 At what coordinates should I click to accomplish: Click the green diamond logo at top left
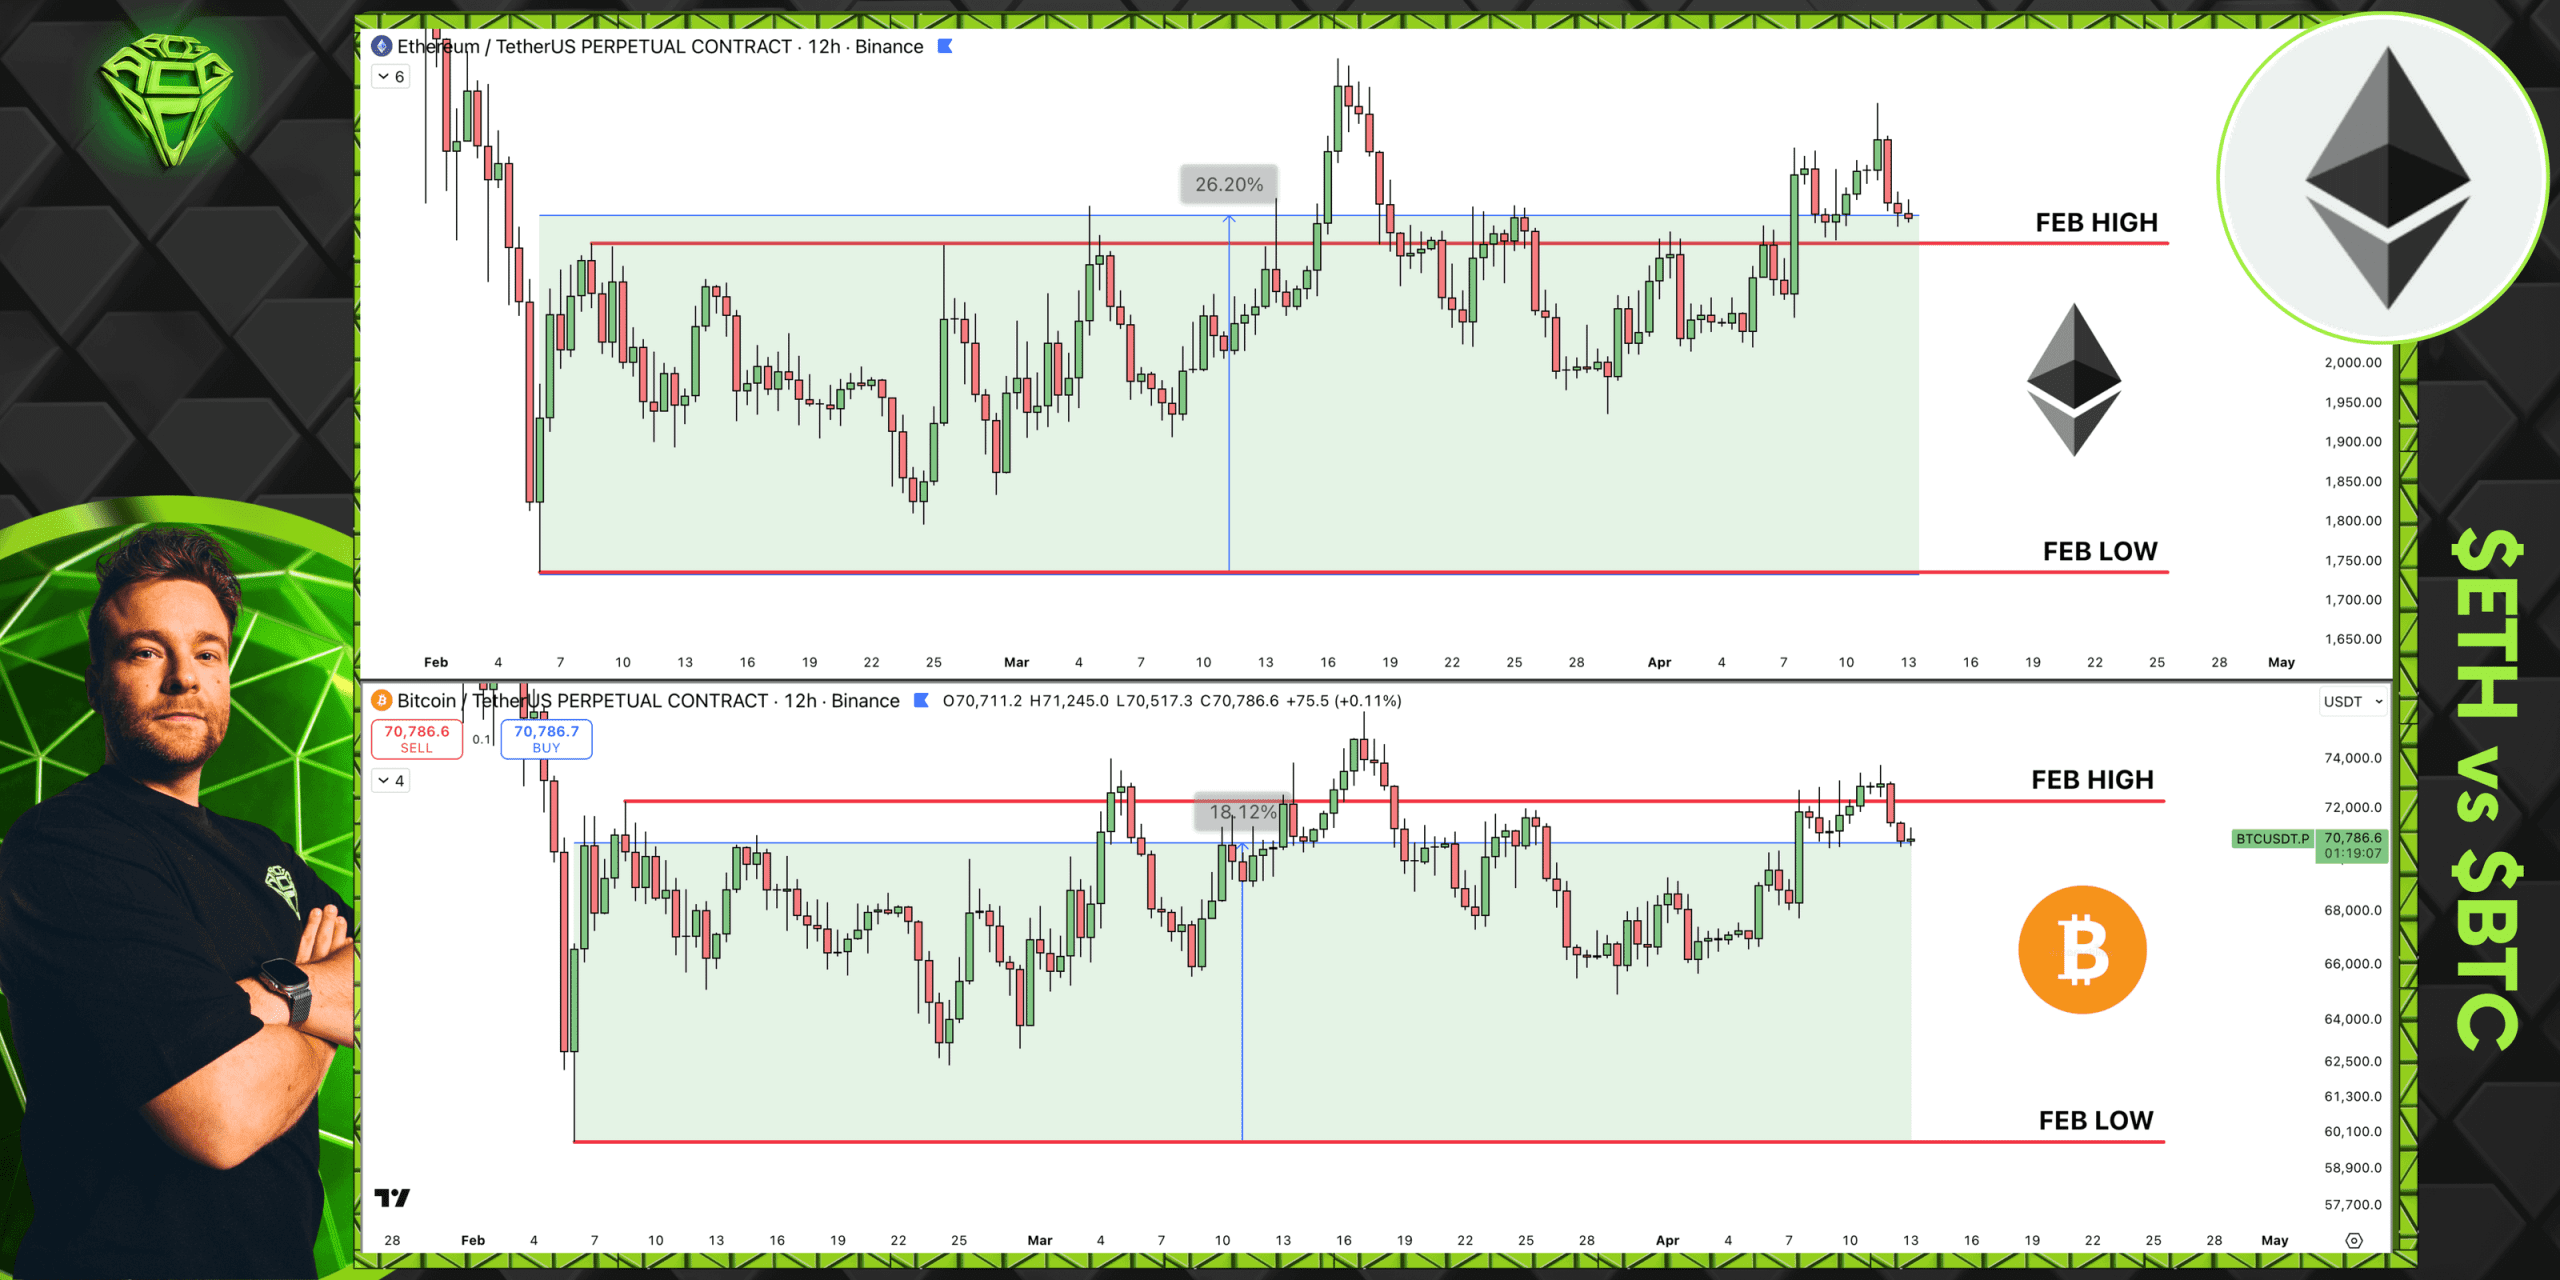[x=167, y=98]
